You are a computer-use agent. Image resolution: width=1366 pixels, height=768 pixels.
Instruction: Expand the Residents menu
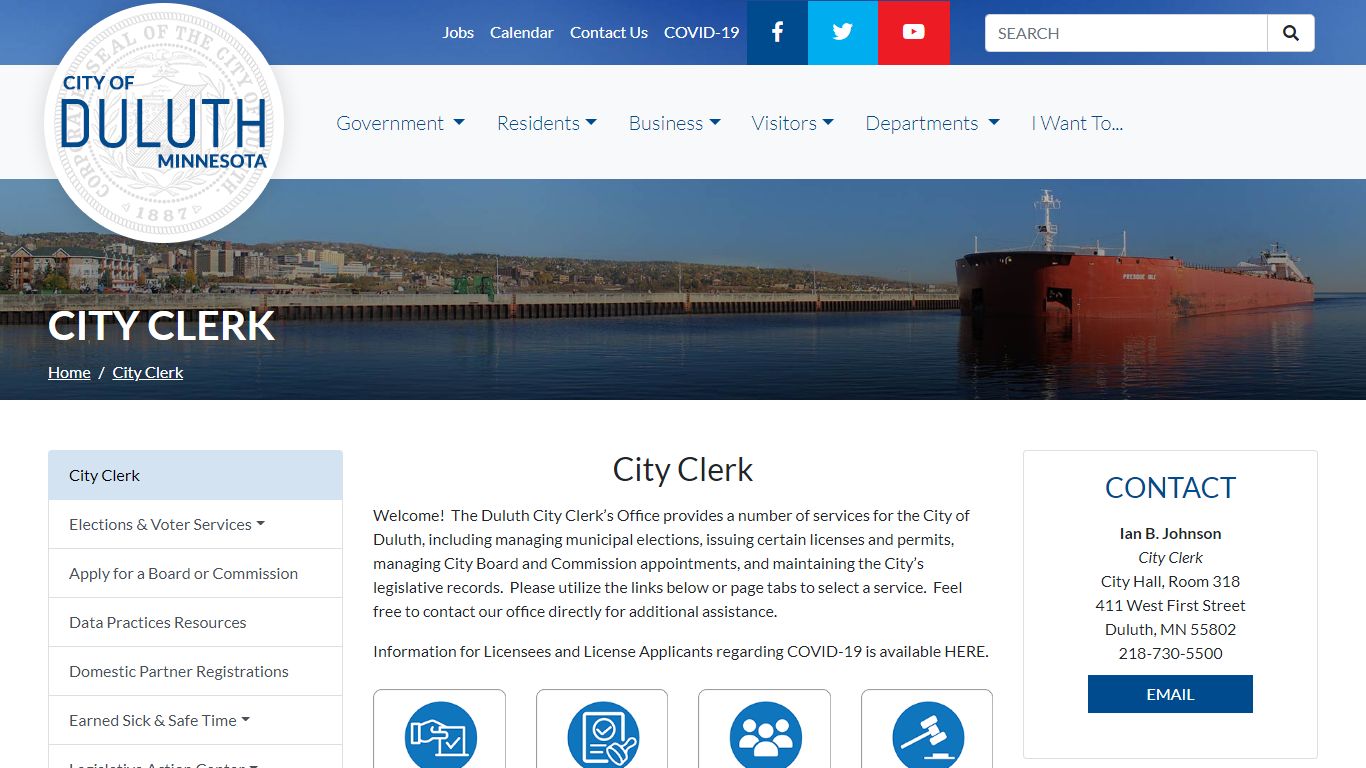[547, 123]
